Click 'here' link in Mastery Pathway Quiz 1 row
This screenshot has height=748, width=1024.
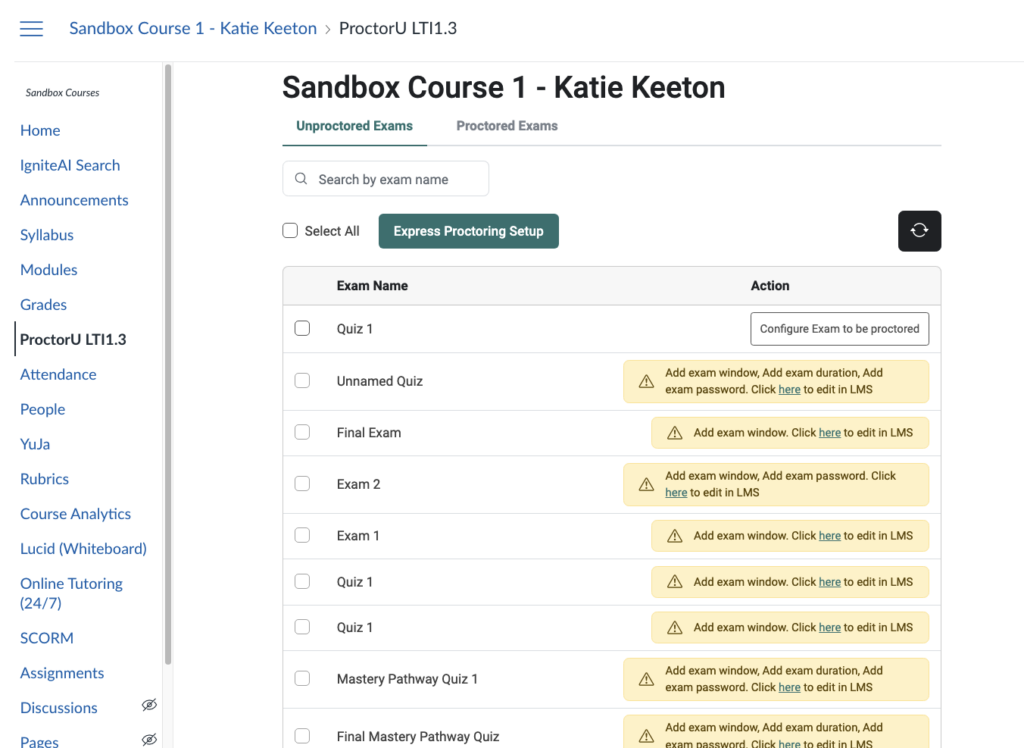(x=789, y=687)
